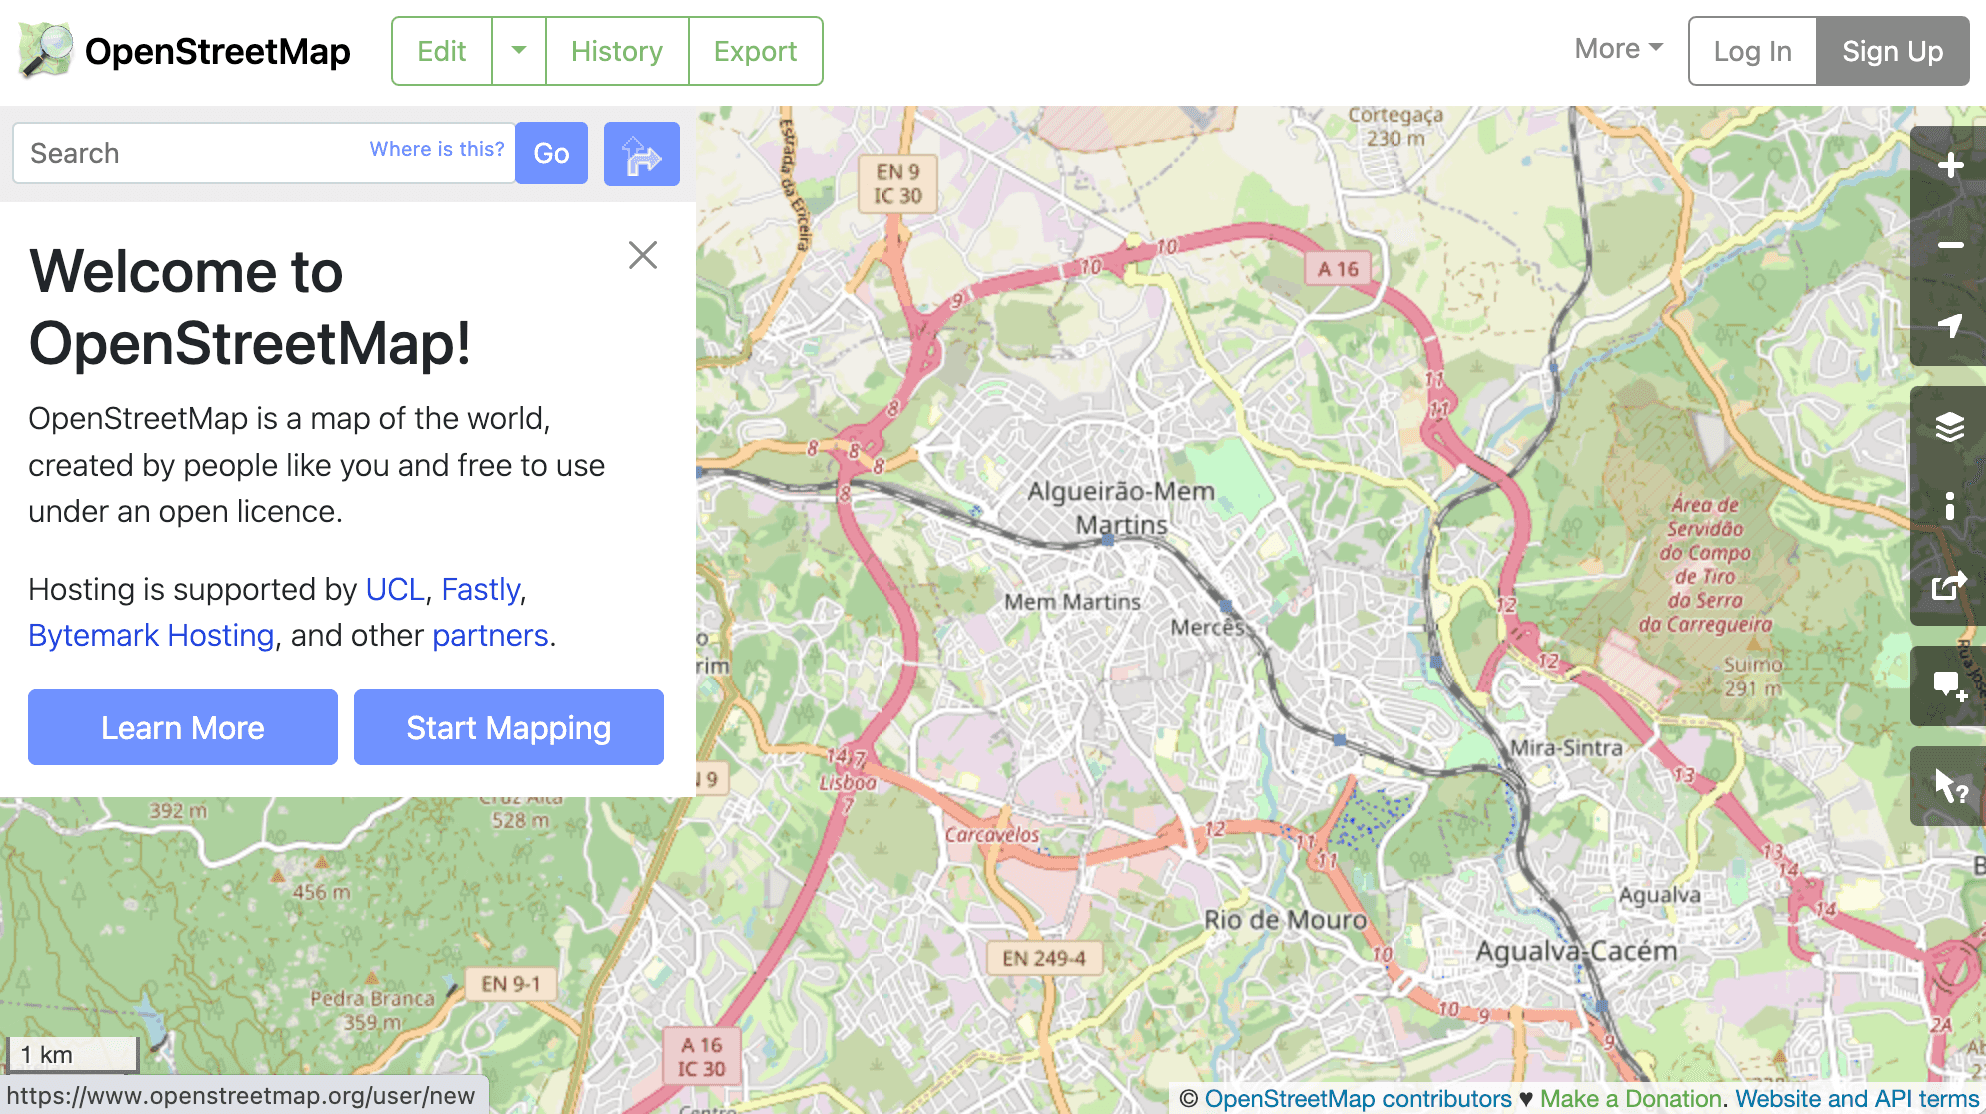Click the Agualva-Cacém map label
Screen dimensions: 1986x1114
[1577, 950]
